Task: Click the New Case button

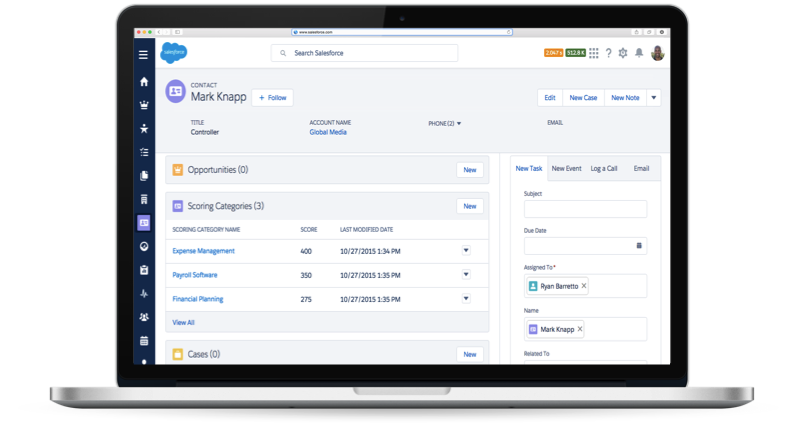Action: point(583,98)
